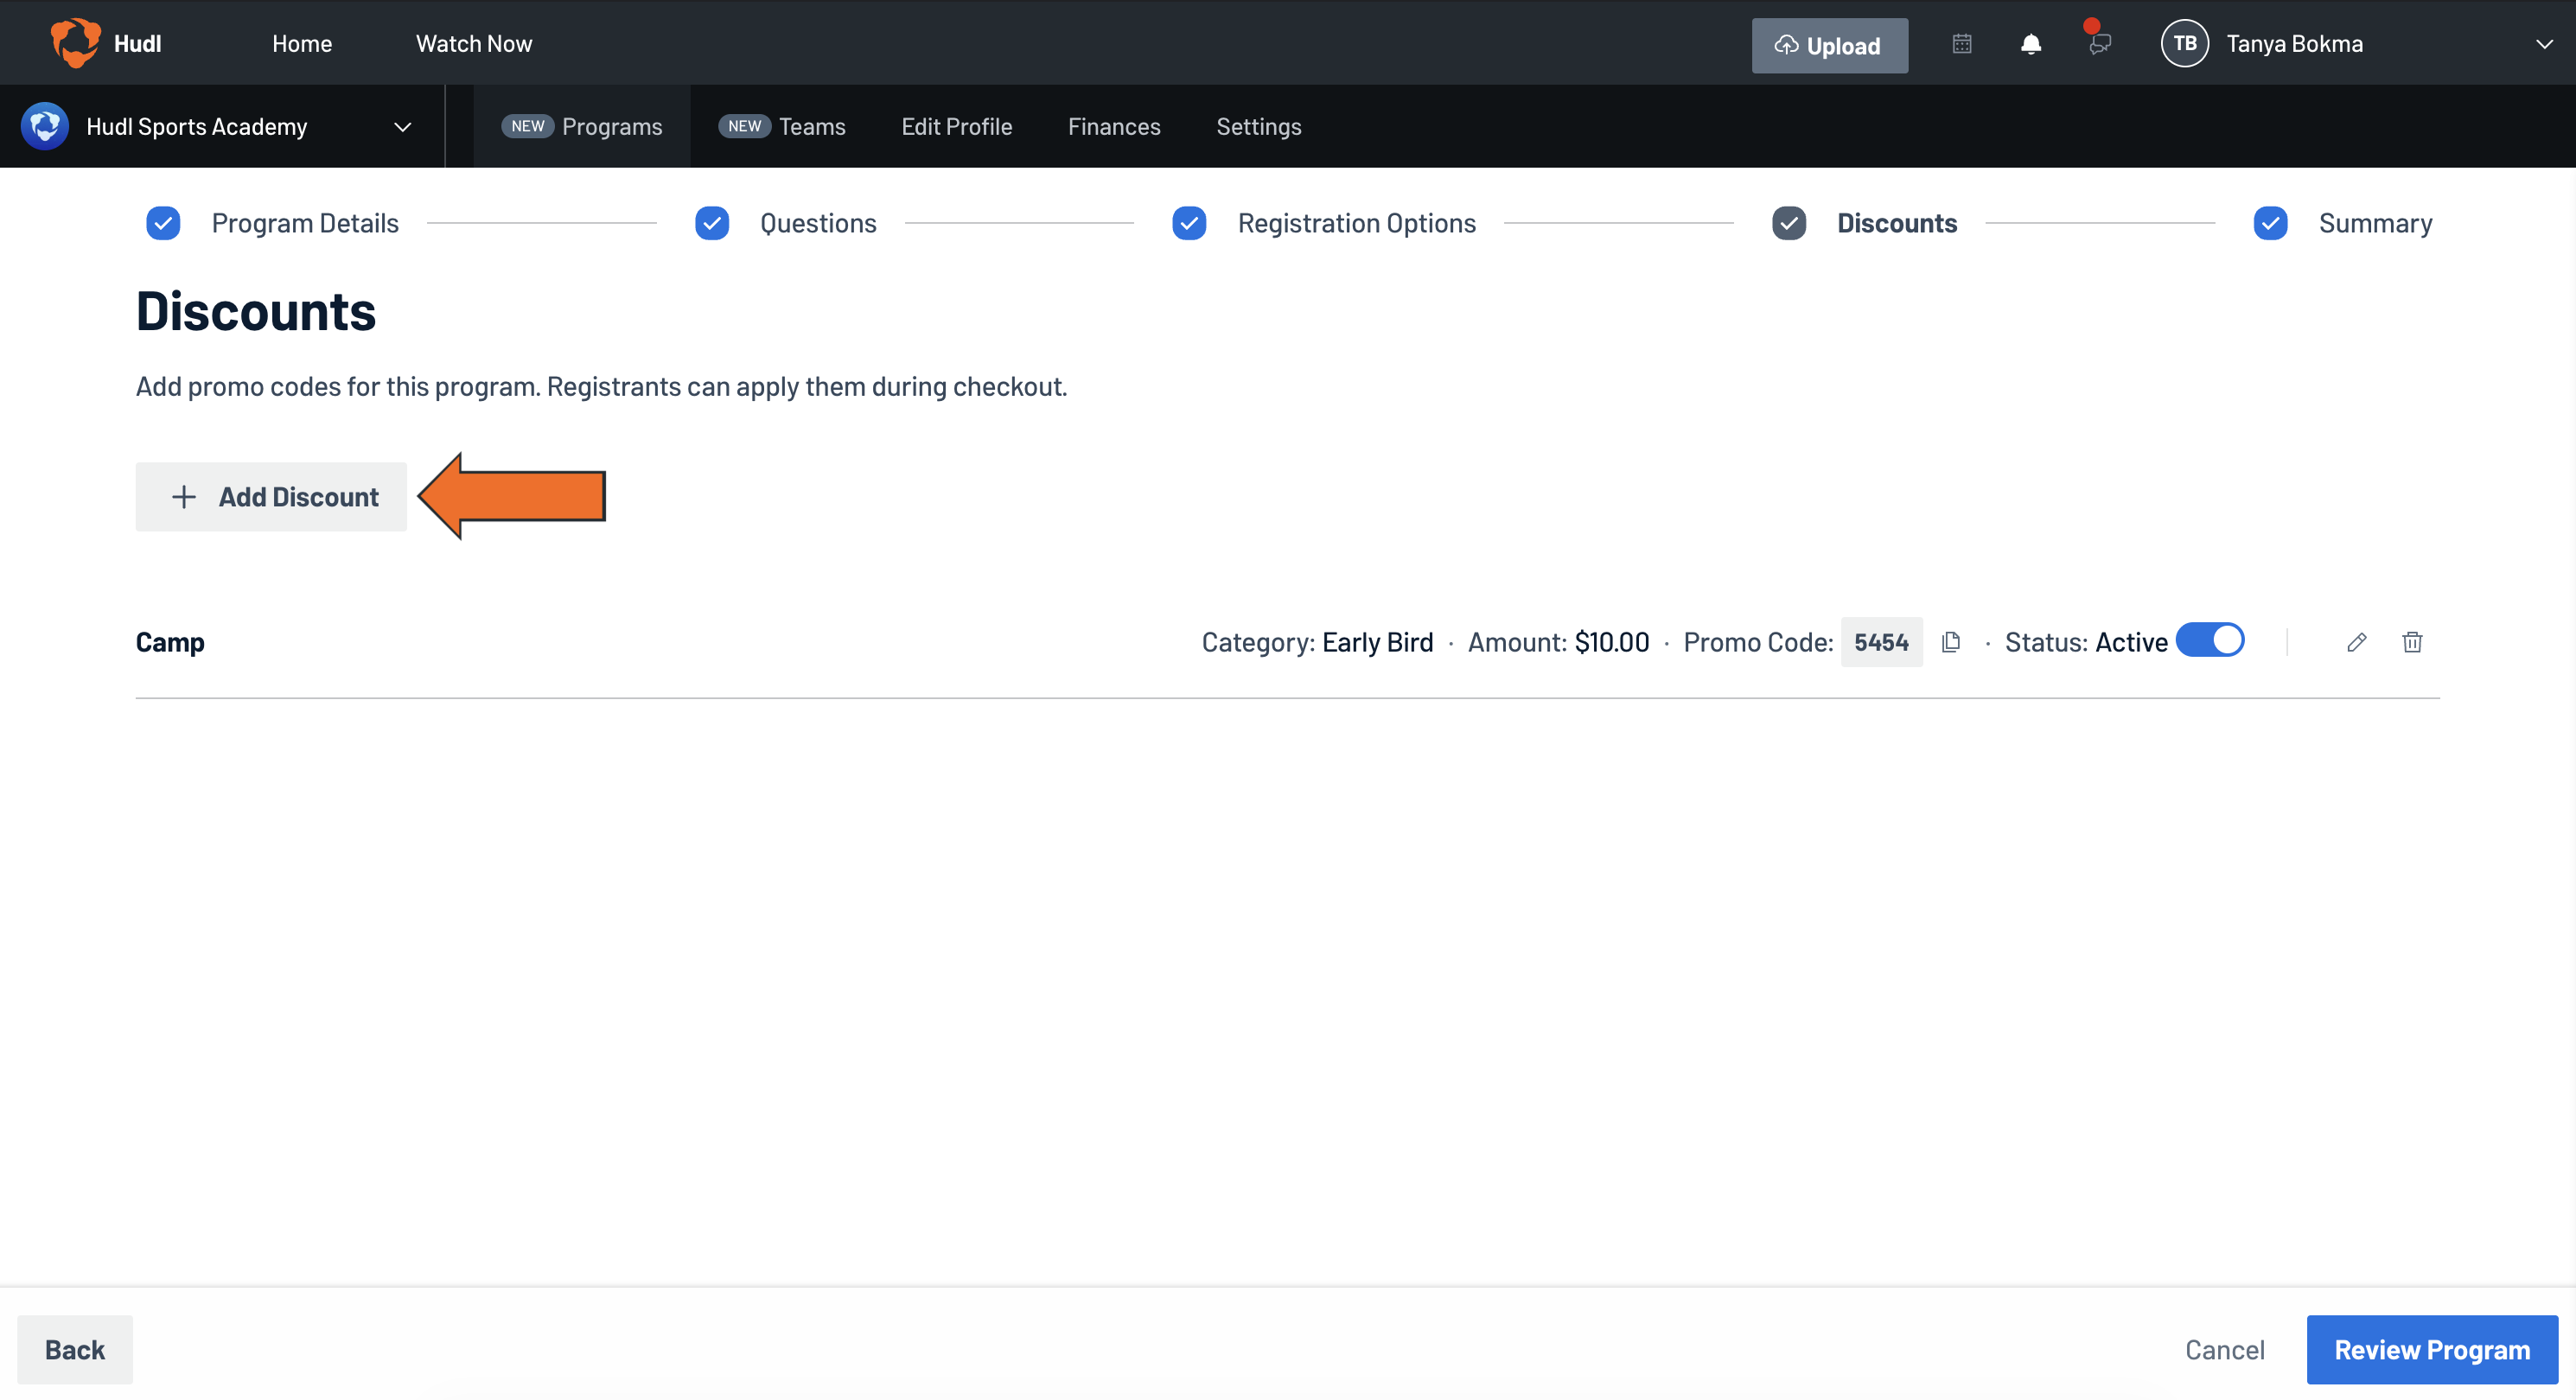This screenshot has height=1400, width=2576.
Task: Jump to Summary step label
Action: (2375, 223)
